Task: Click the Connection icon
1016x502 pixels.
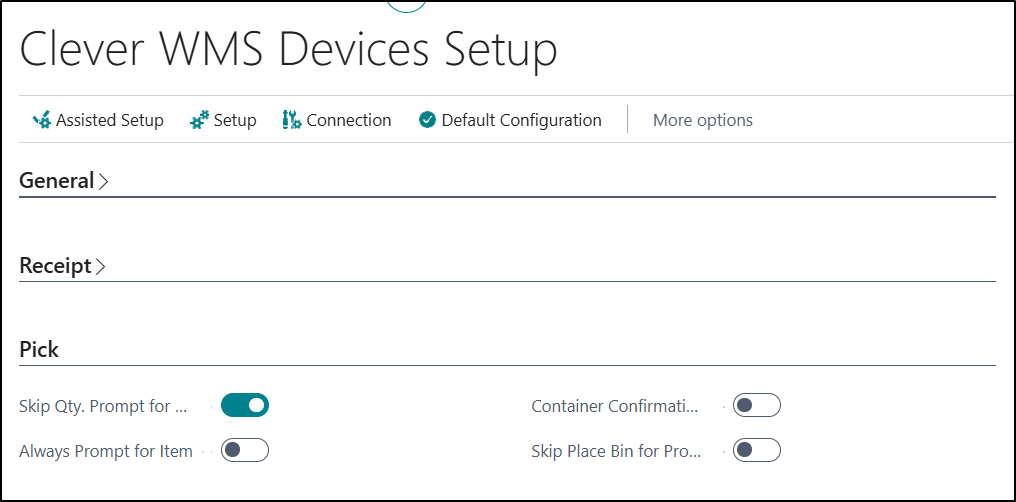Action: [x=292, y=120]
